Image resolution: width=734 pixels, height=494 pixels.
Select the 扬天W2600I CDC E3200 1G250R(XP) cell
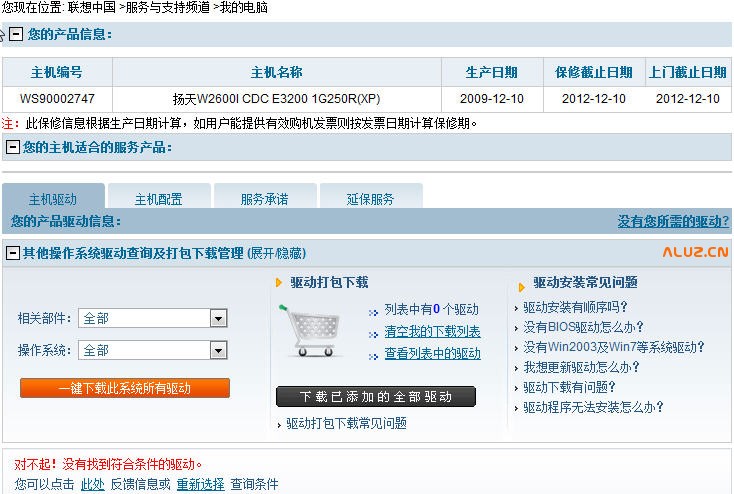click(x=277, y=99)
